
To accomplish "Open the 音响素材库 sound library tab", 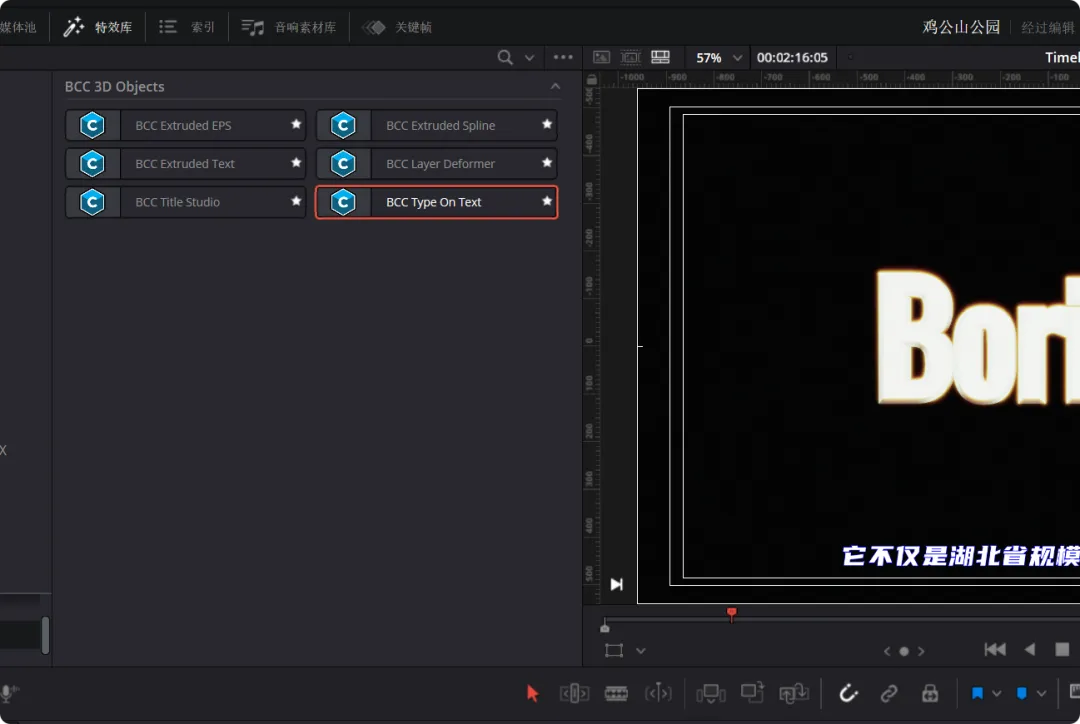I will point(289,28).
